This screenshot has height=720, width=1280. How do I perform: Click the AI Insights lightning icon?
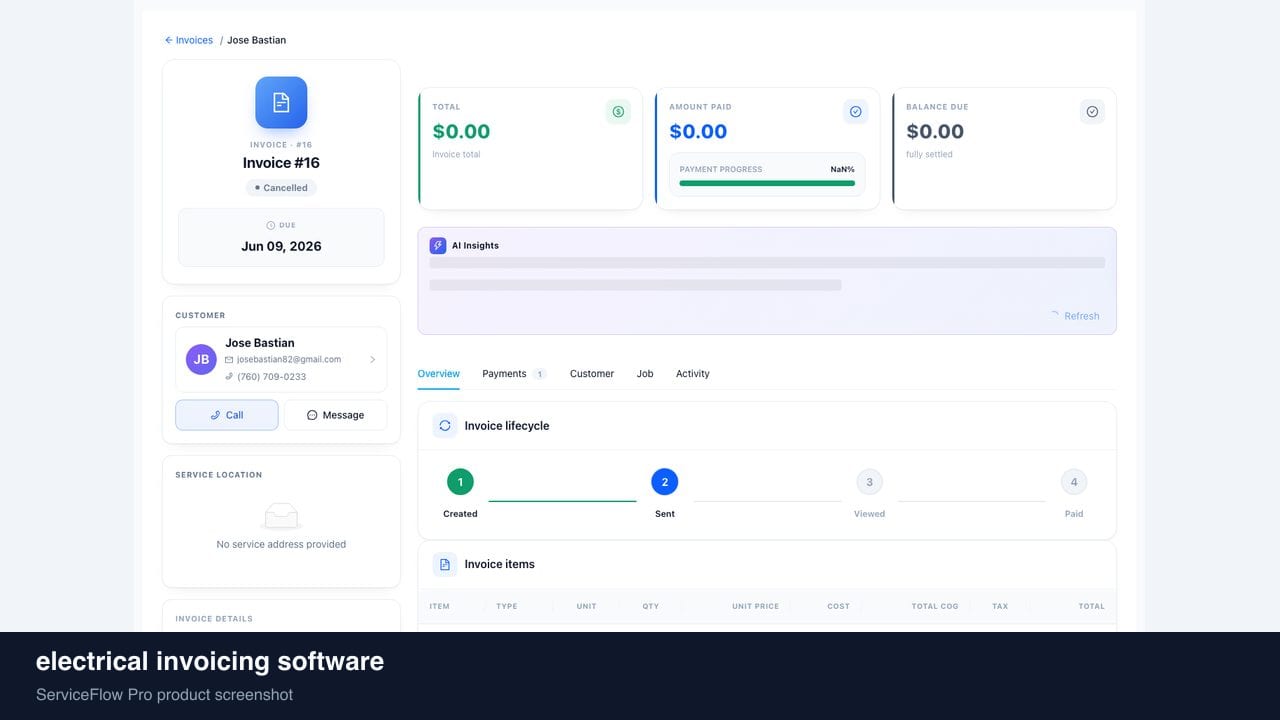(x=438, y=245)
